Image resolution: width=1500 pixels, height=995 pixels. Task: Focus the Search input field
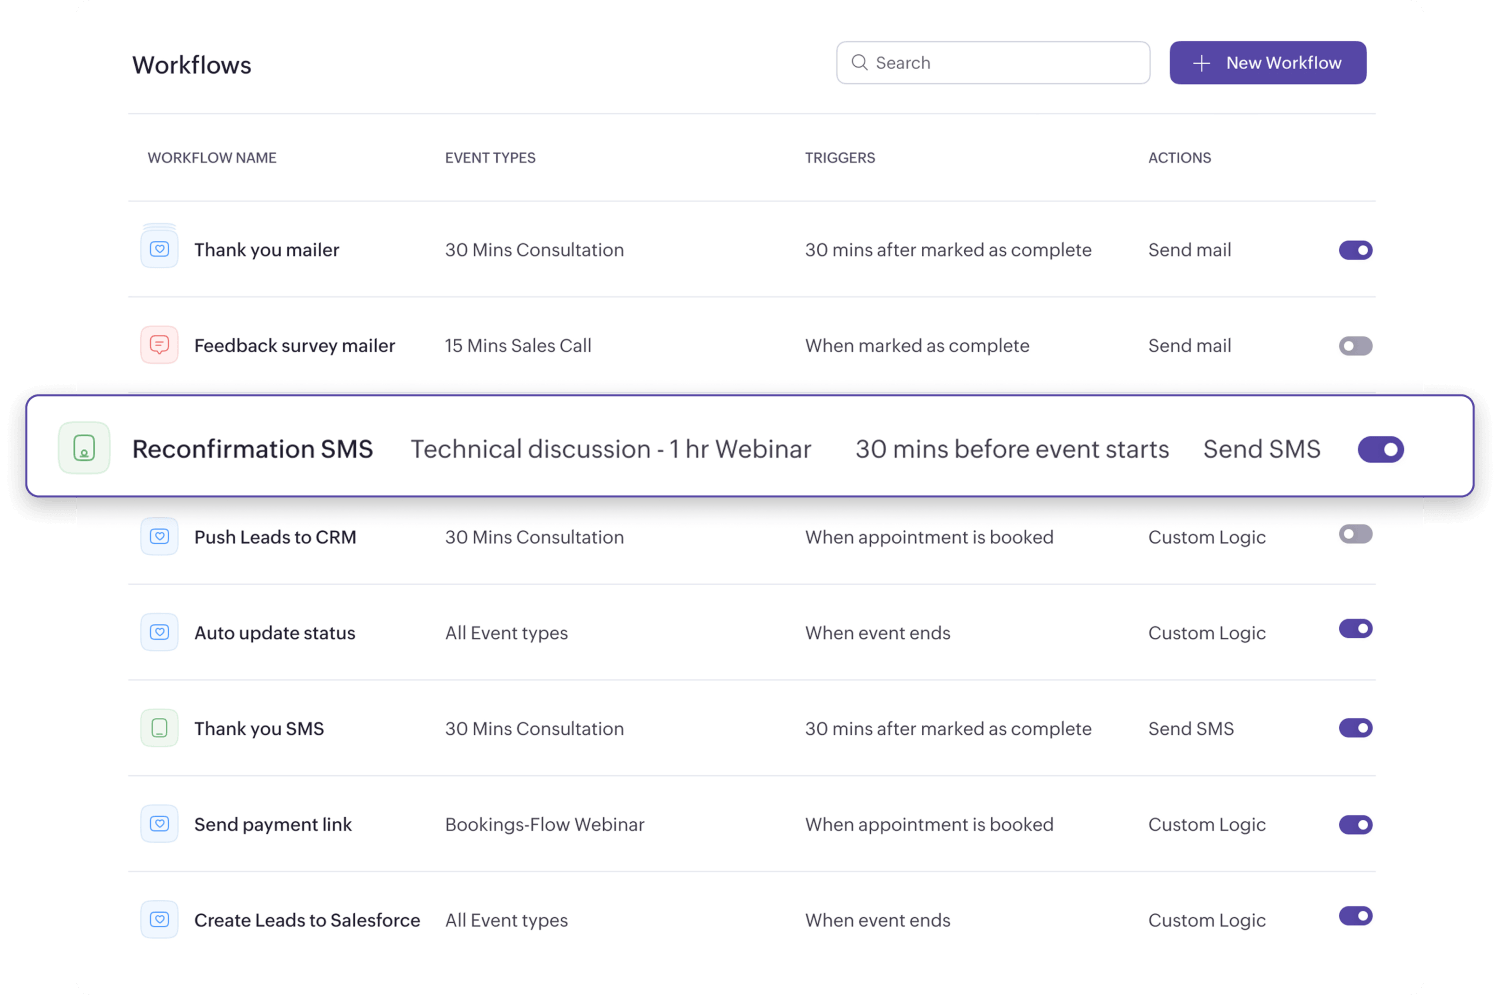(993, 63)
